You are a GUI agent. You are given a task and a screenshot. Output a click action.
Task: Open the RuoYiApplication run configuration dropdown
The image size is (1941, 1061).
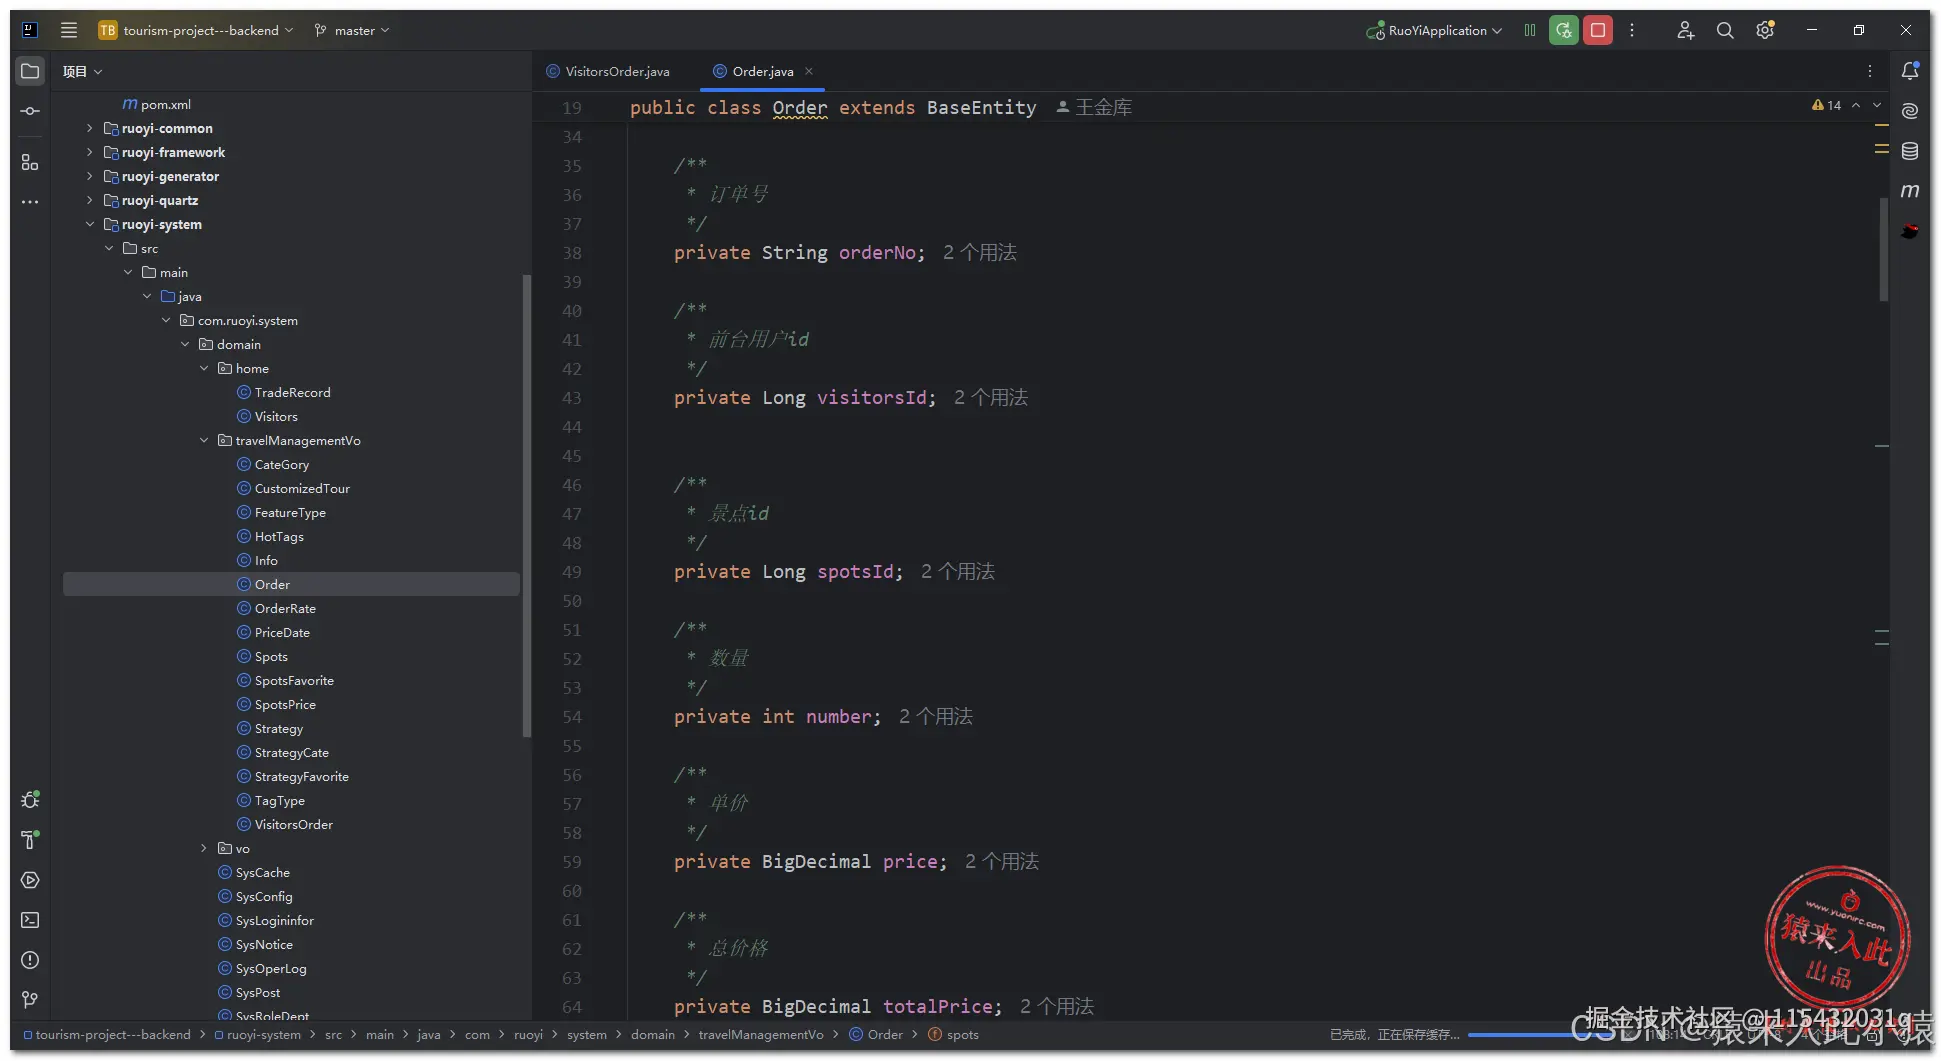click(1434, 30)
